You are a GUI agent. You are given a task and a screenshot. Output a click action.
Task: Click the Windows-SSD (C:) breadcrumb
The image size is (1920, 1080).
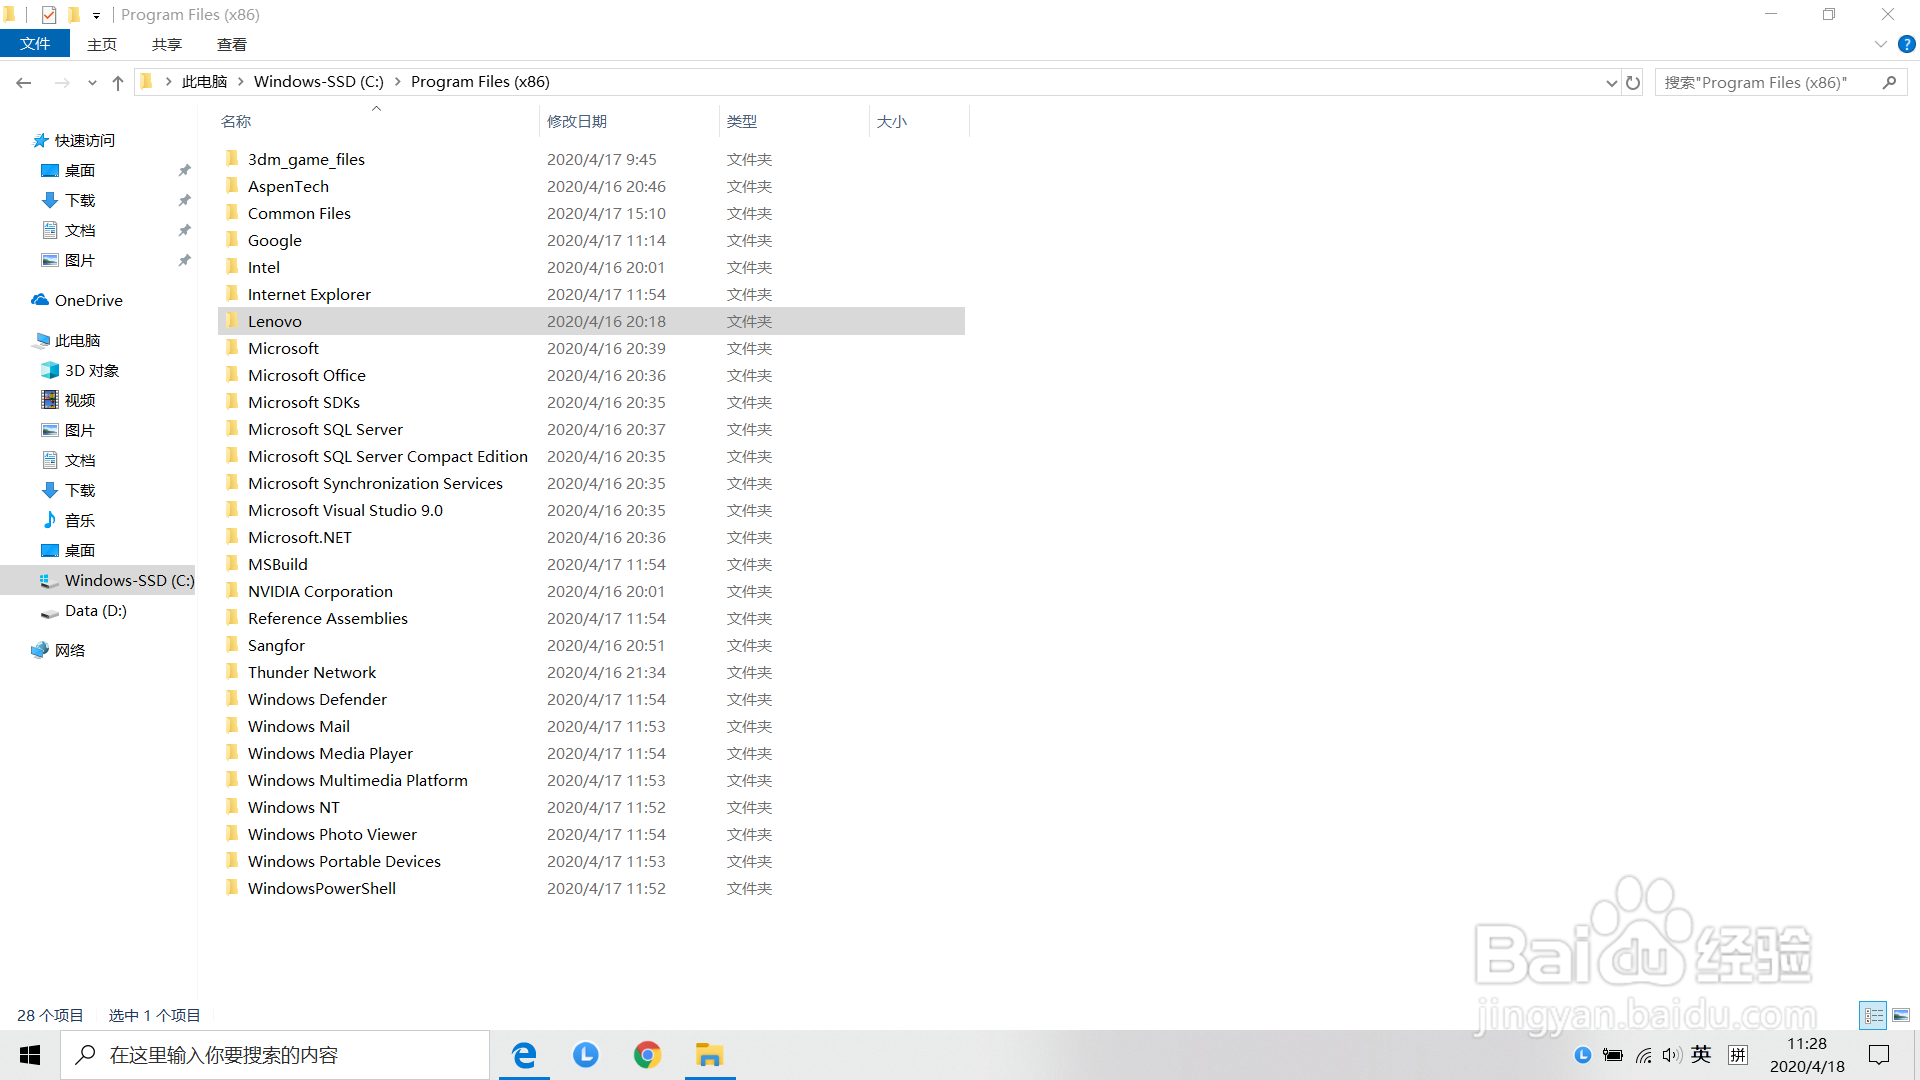pyautogui.click(x=318, y=82)
